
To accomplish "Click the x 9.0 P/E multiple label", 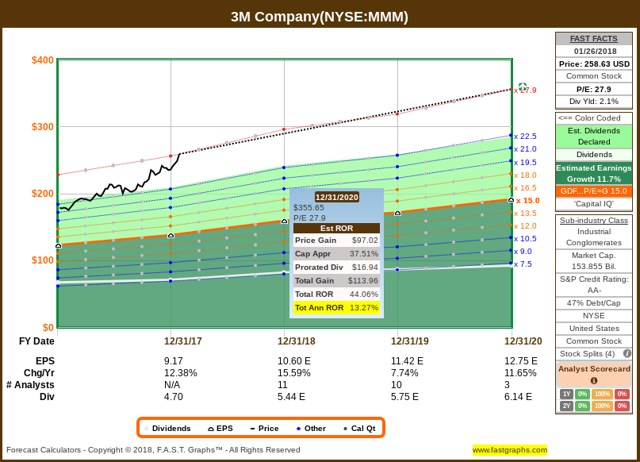I will click(523, 251).
